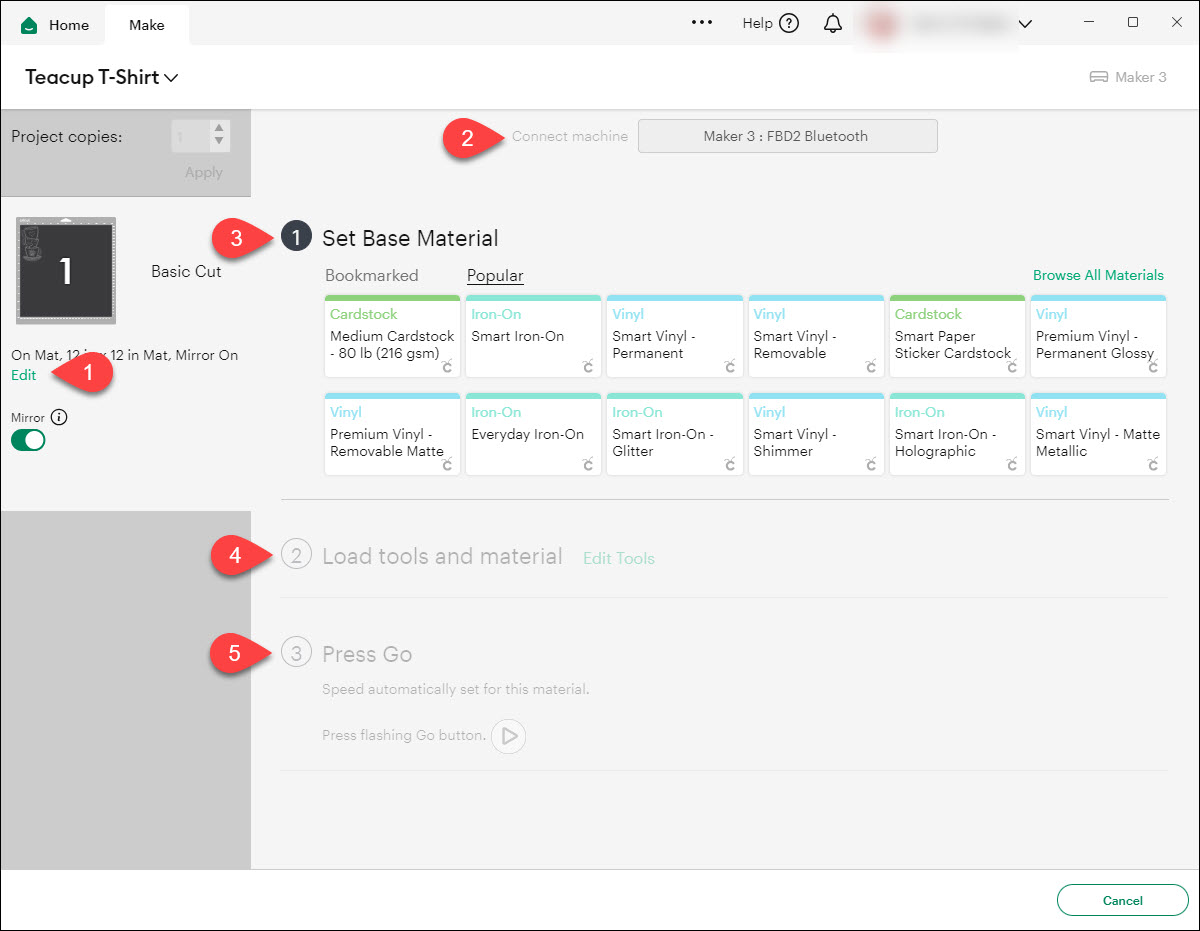This screenshot has width=1200, height=931.
Task: Pick Smart Paper Sticker Cardstock
Action: [957, 336]
